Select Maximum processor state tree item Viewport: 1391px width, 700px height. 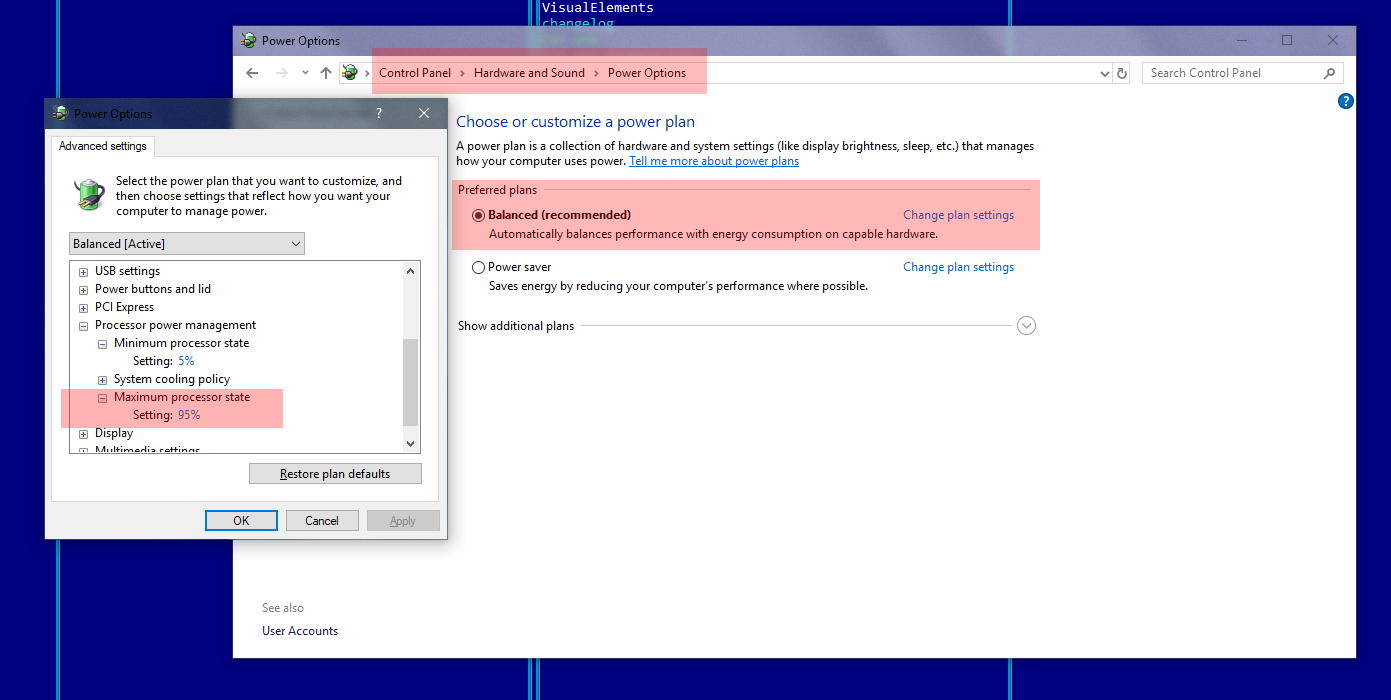(x=182, y=397)
